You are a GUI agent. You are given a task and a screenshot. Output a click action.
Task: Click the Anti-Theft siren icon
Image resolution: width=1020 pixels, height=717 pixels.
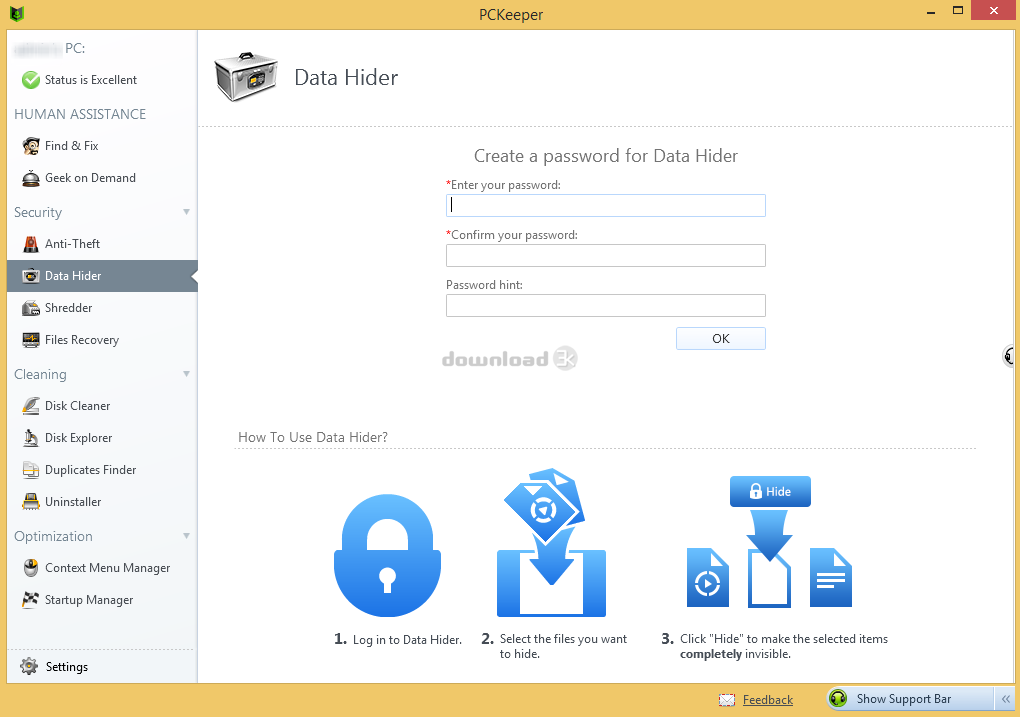coord(31,244)
